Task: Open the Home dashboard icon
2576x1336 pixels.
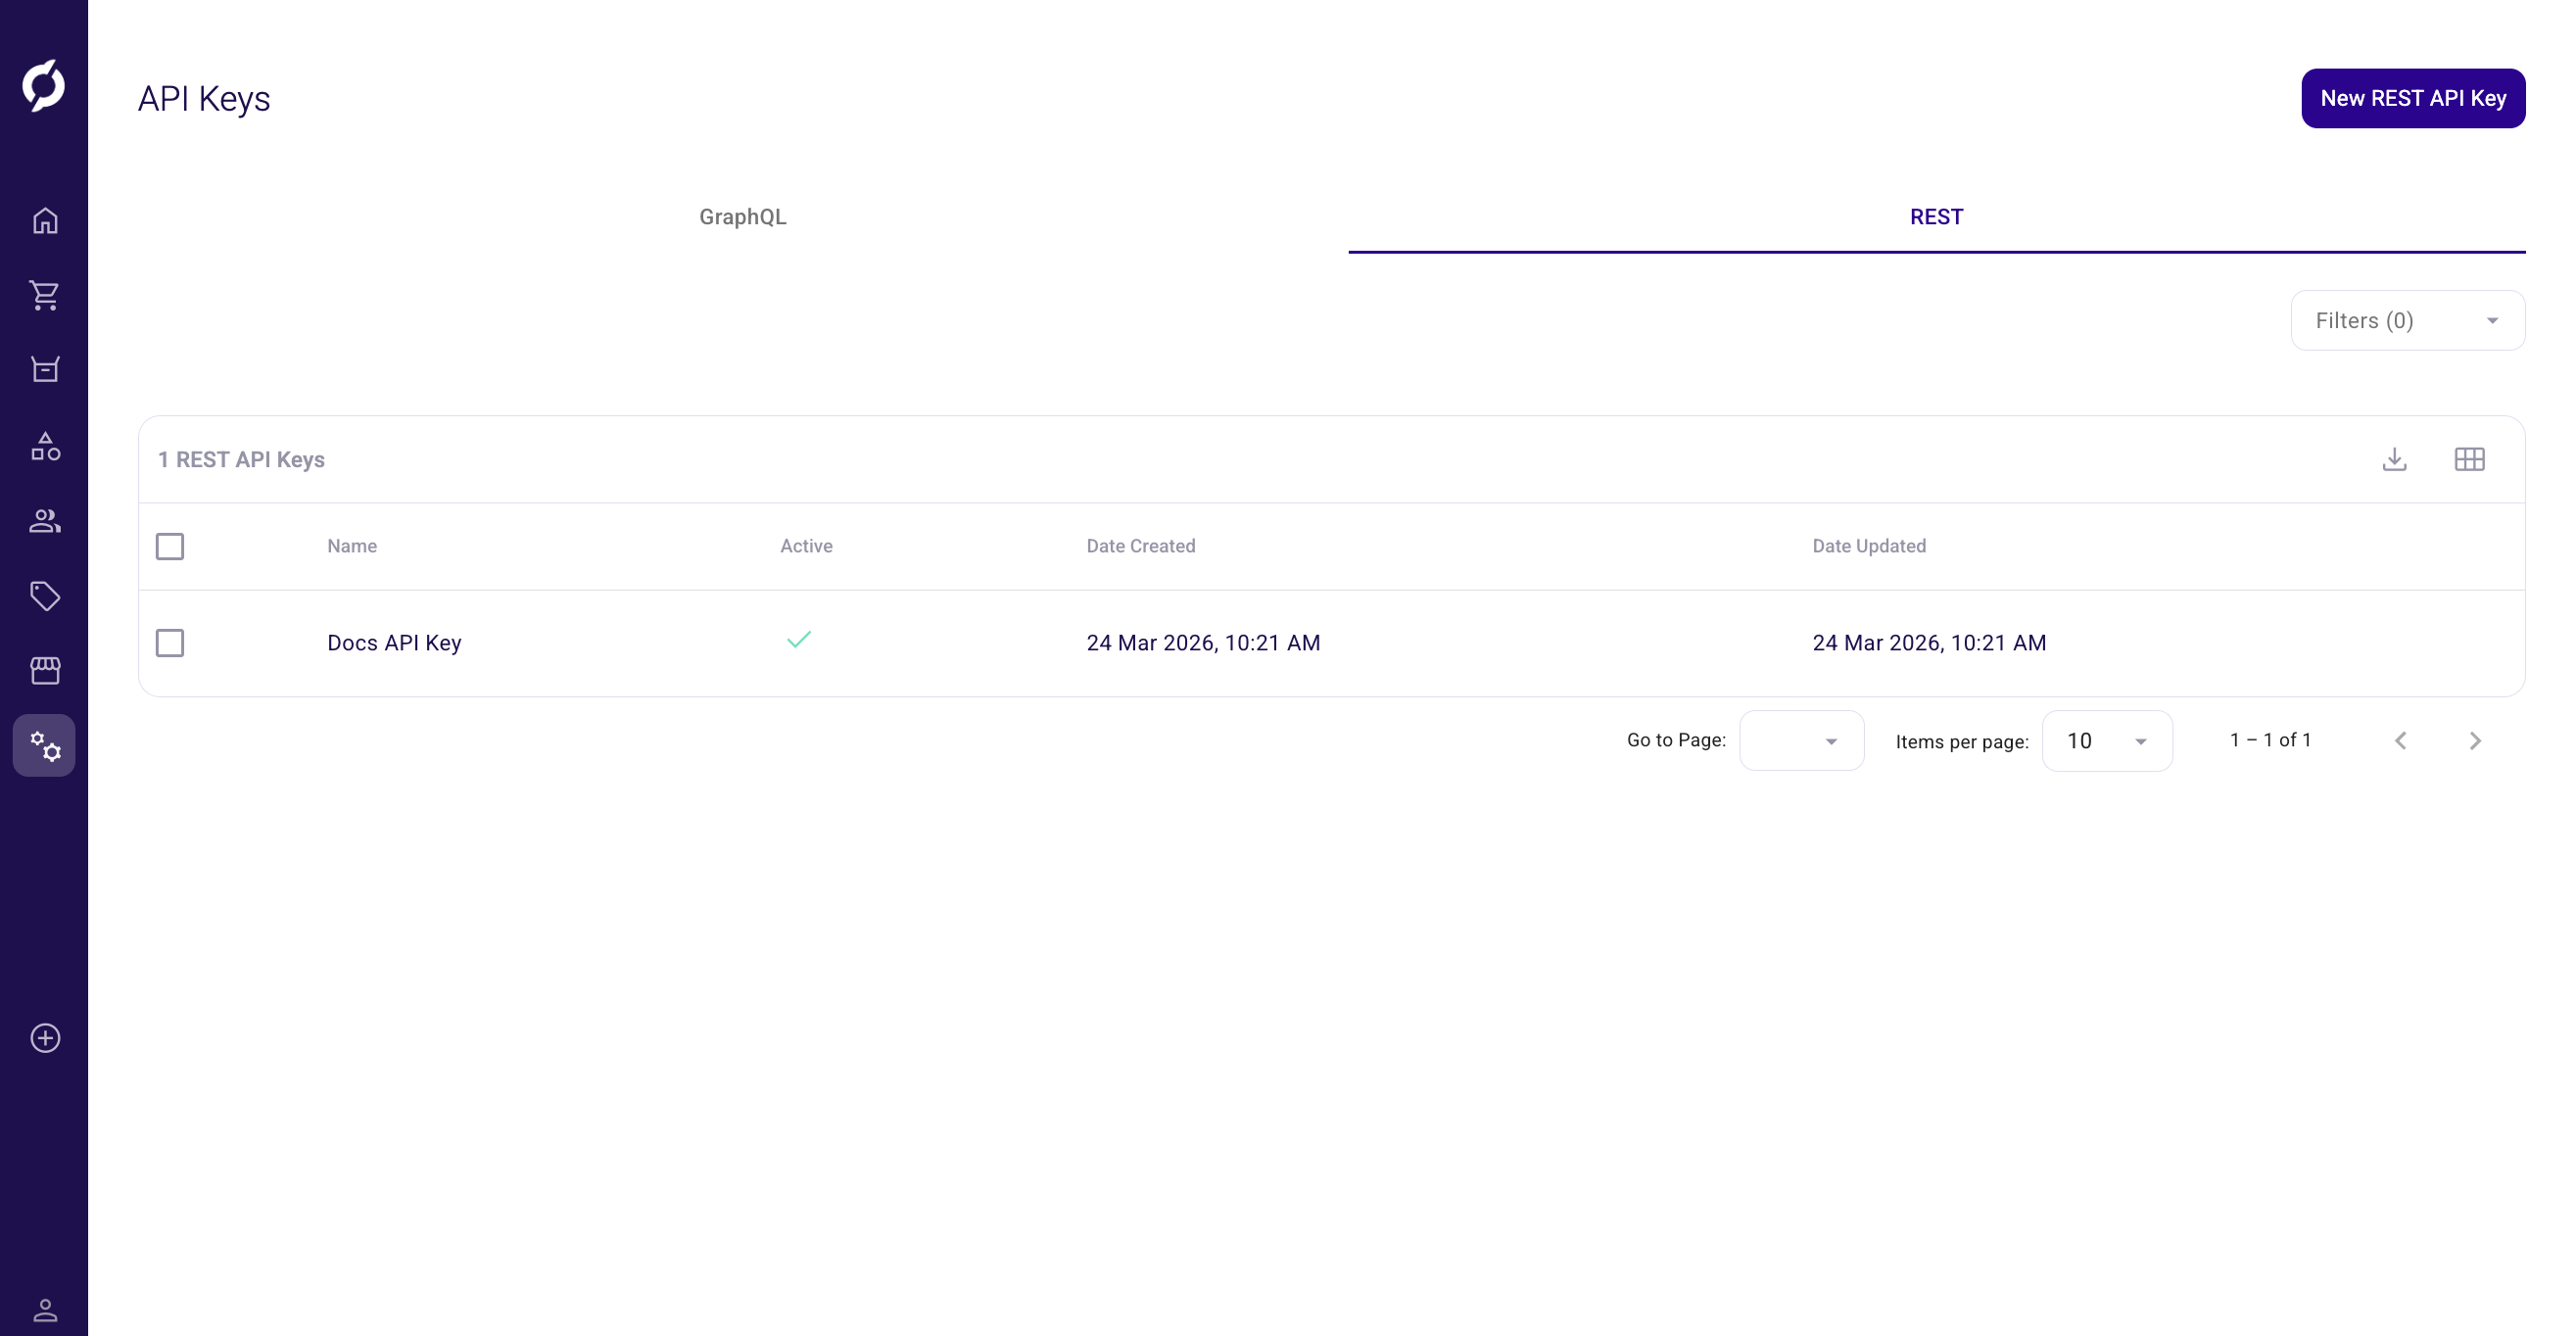Action: 45,221
